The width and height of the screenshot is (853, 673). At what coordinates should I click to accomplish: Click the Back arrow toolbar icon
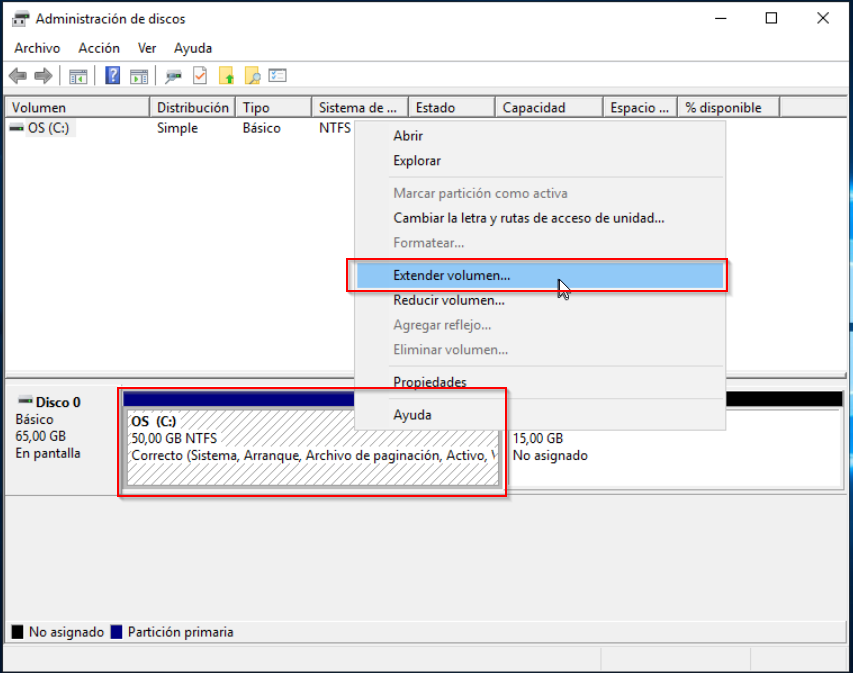[x=17, y=76]
